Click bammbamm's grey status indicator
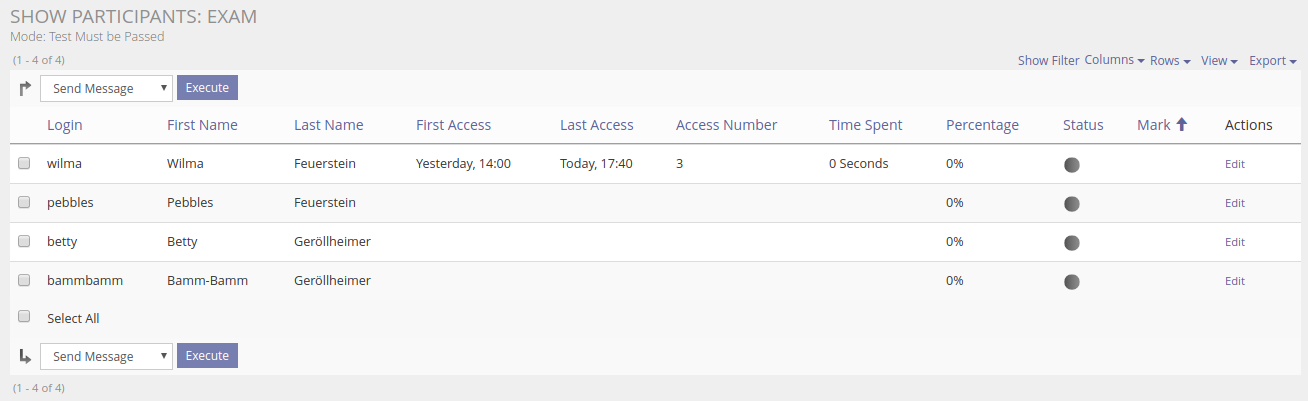The image size is (1308, 401). tap(1072, 282)
